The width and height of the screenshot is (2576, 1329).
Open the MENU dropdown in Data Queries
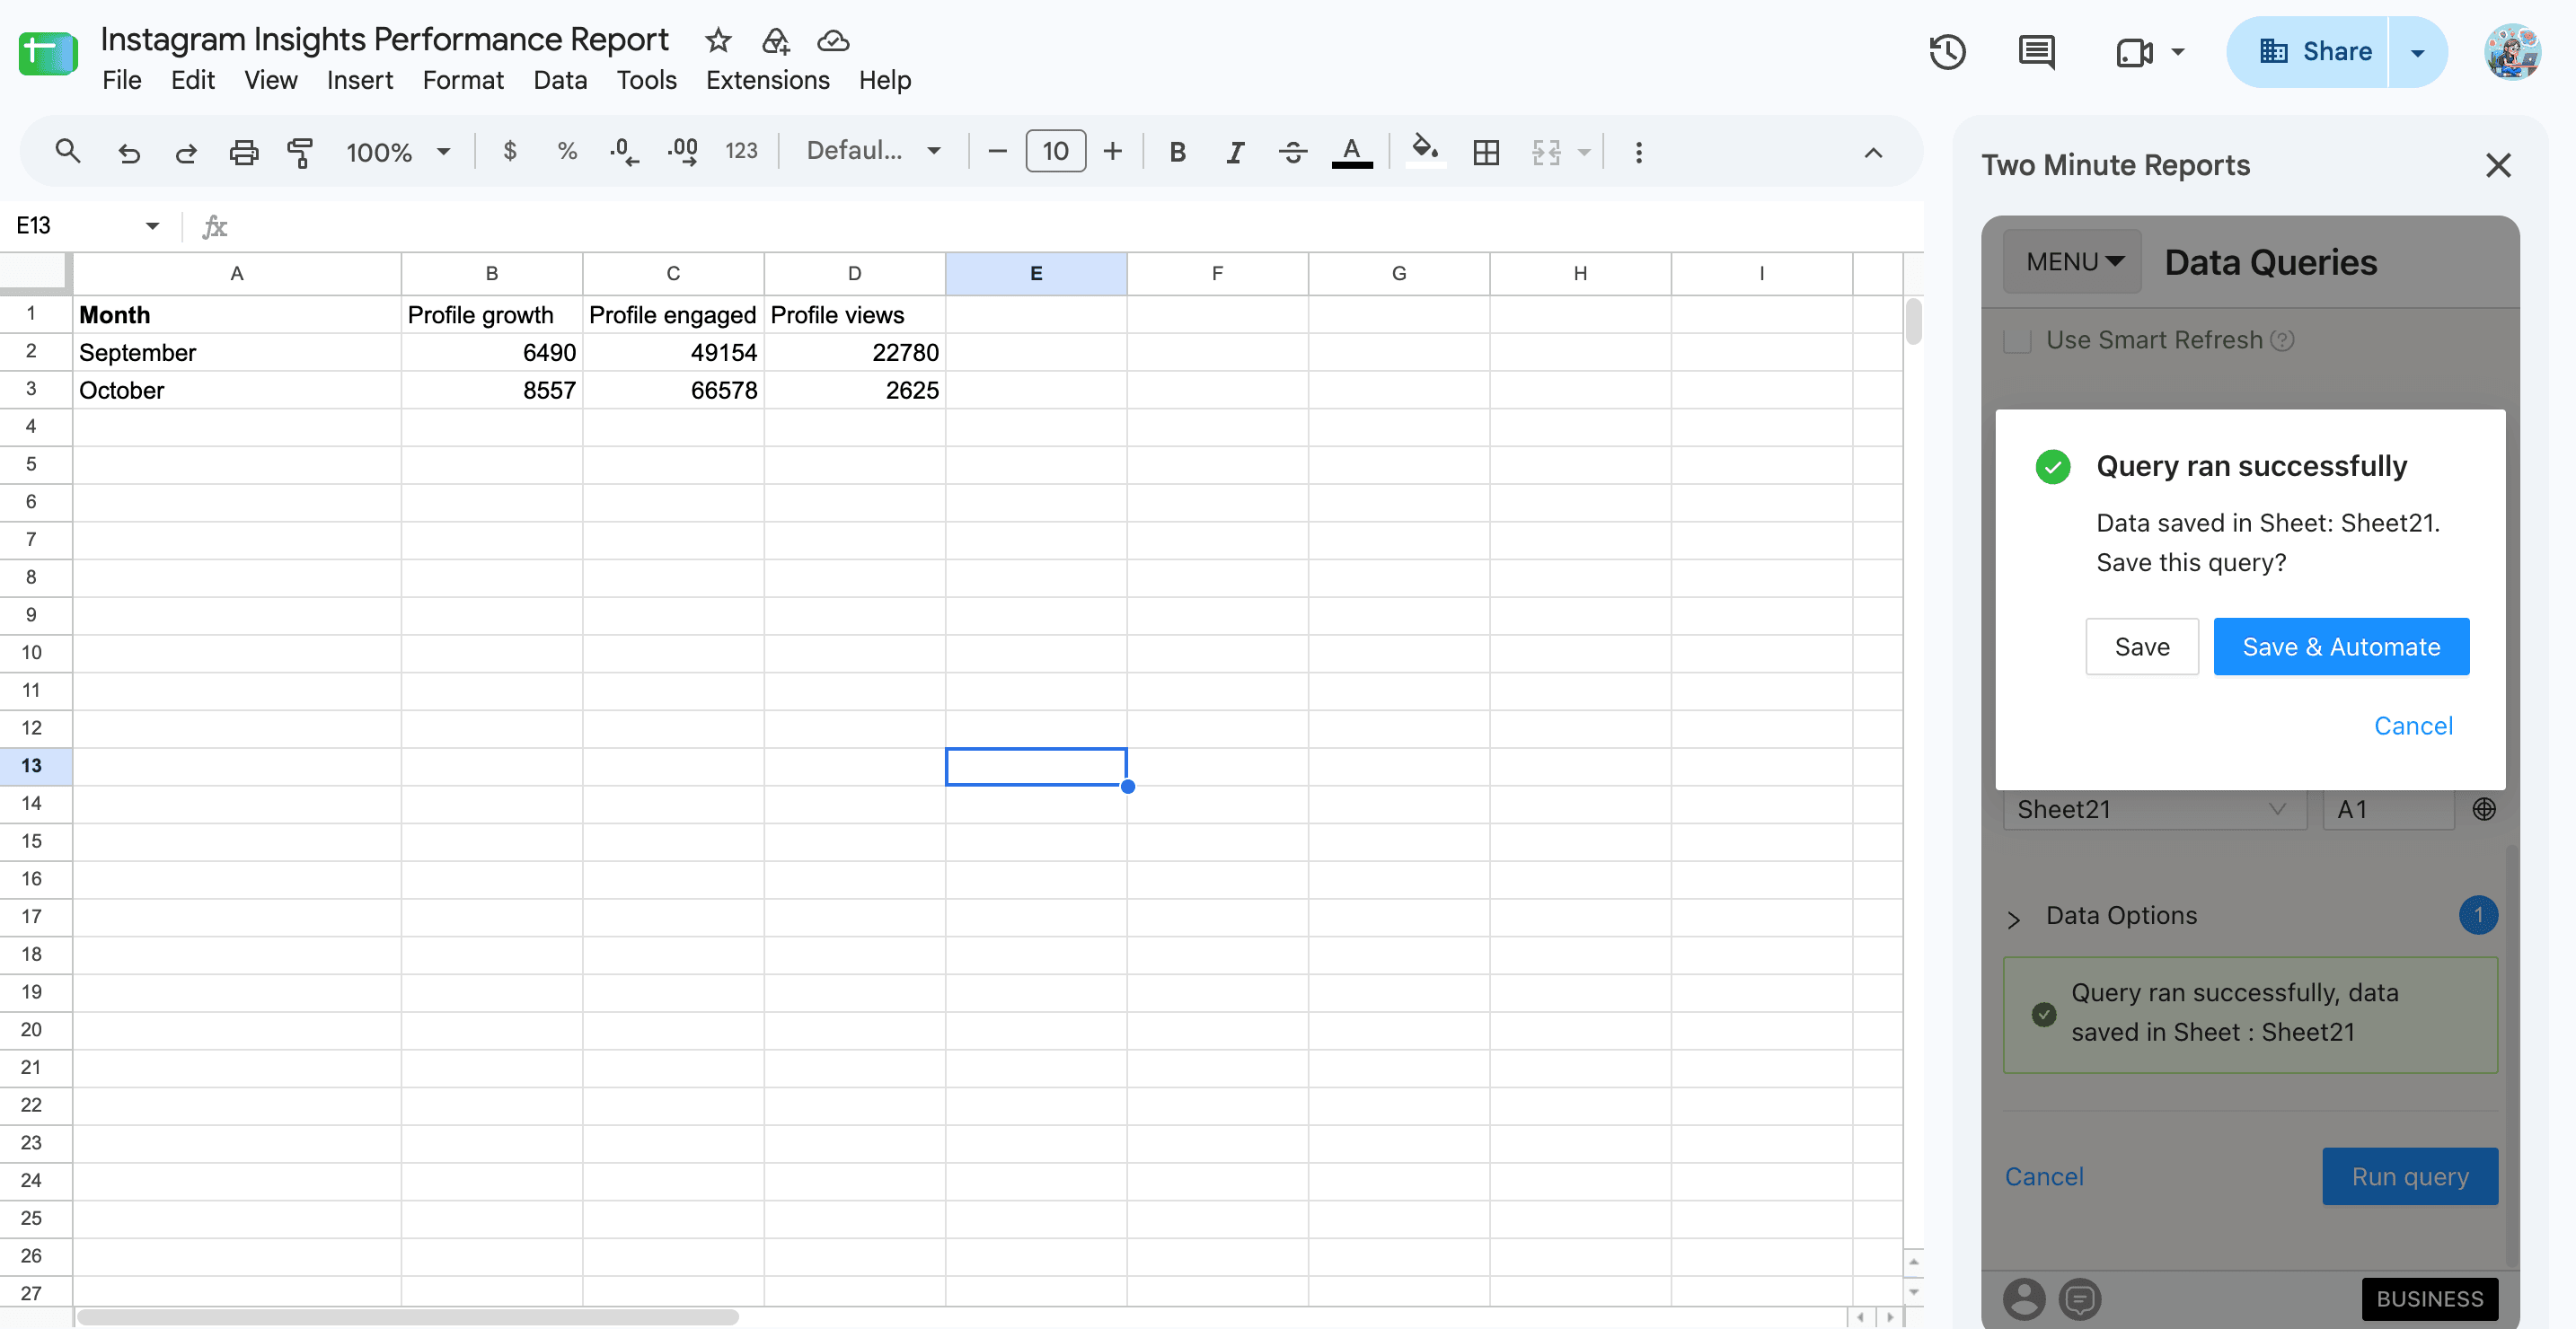[2072, 262]
